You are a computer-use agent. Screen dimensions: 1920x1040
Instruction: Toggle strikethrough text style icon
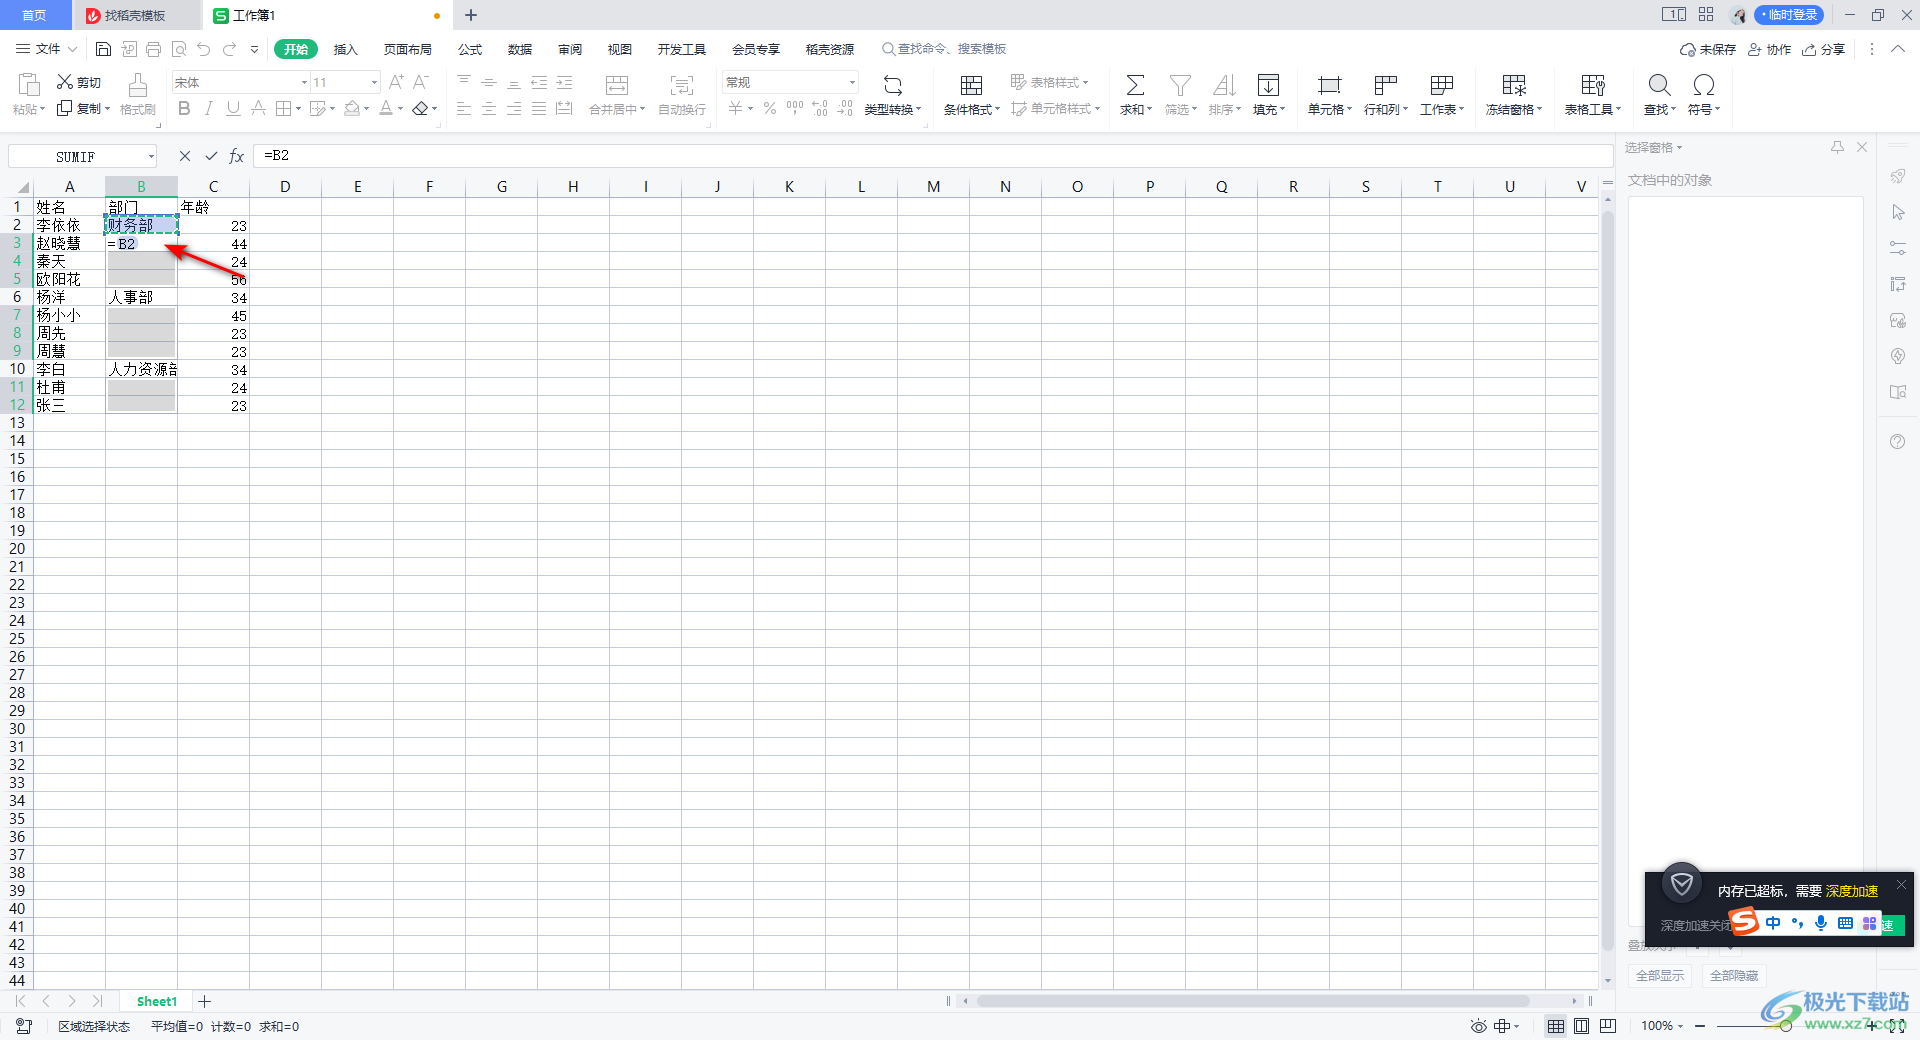258,108
